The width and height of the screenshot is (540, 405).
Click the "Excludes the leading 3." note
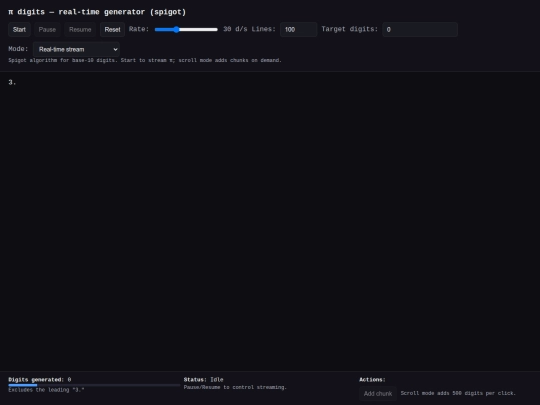tap(46, 390)
